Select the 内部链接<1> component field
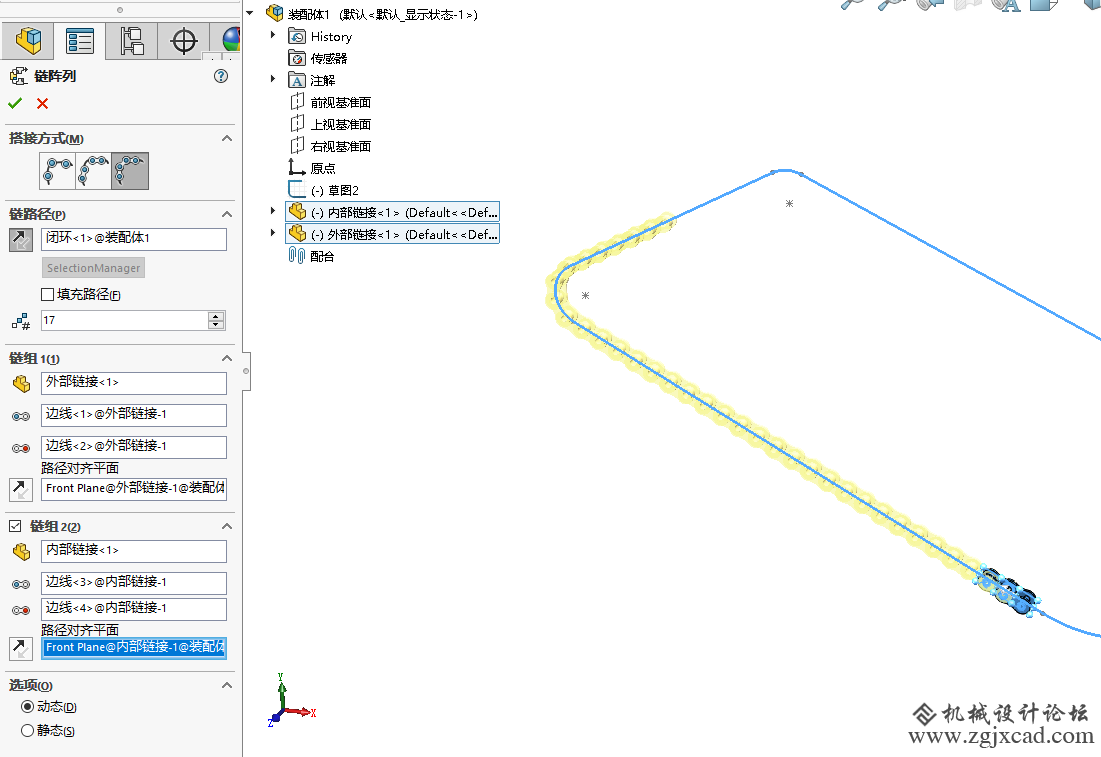 (133, 551)
